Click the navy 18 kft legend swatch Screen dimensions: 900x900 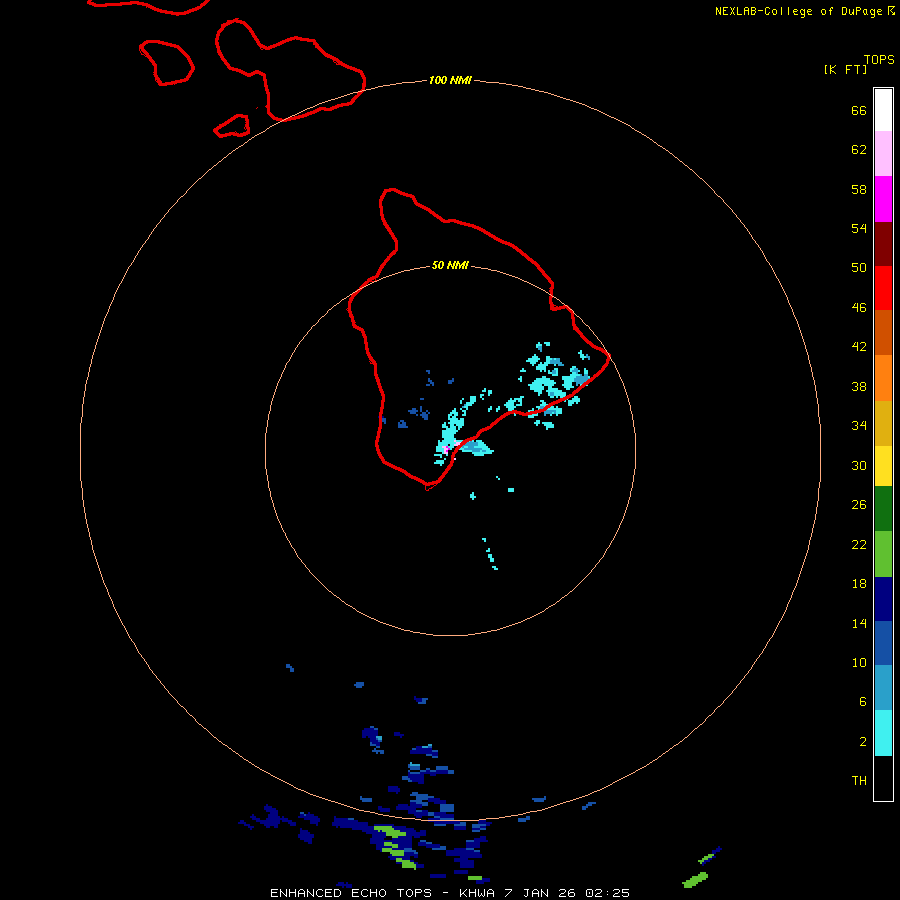(x=883, y=599)
